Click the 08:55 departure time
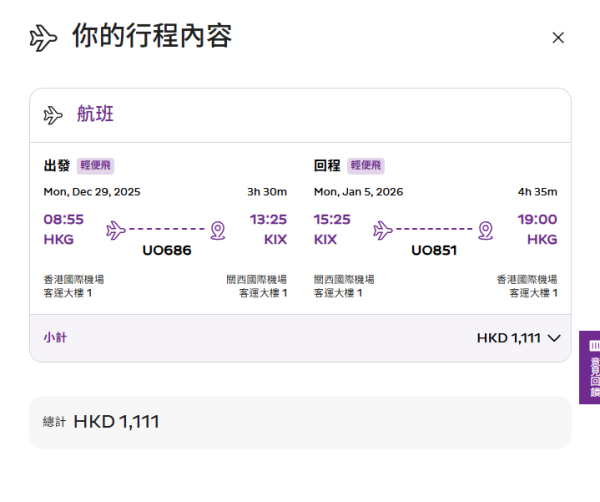The height and width of the screenshot is (502, 600). pos(64,220)
